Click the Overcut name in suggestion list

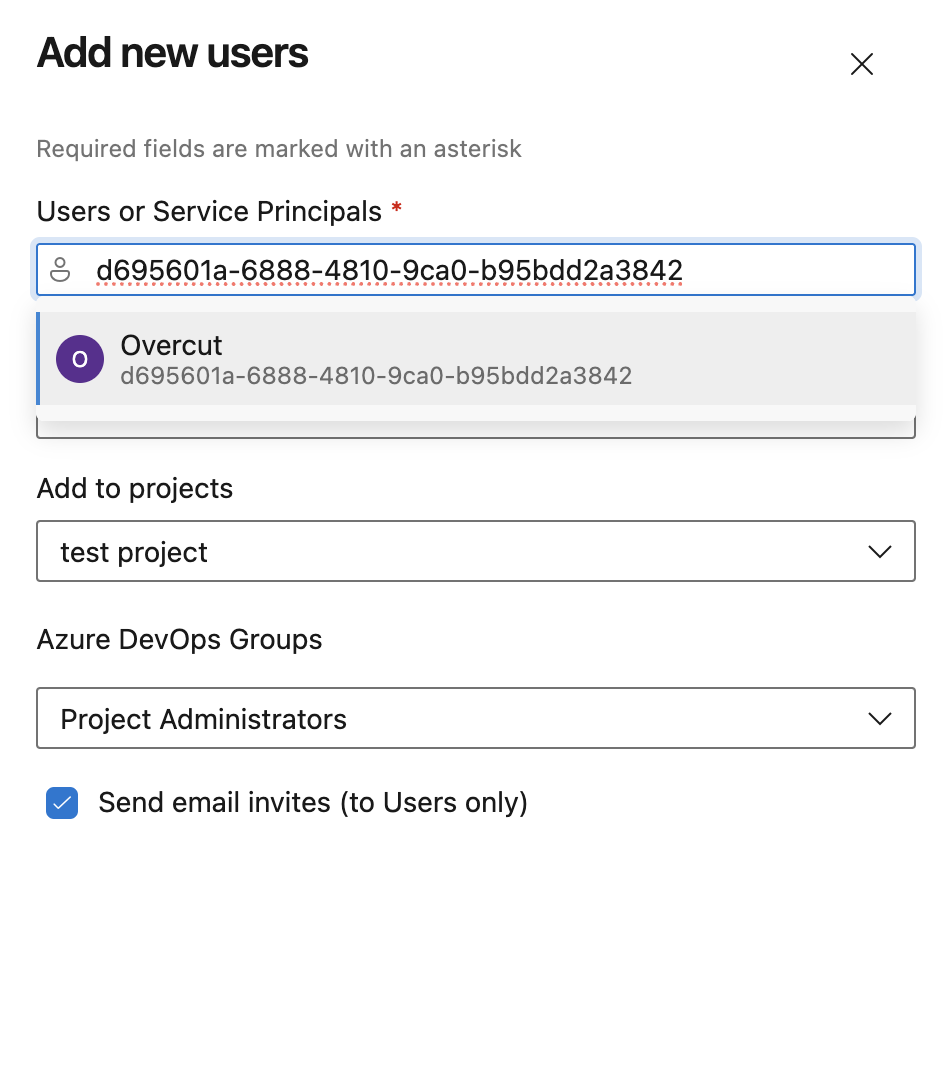click(x=171, y=345)
